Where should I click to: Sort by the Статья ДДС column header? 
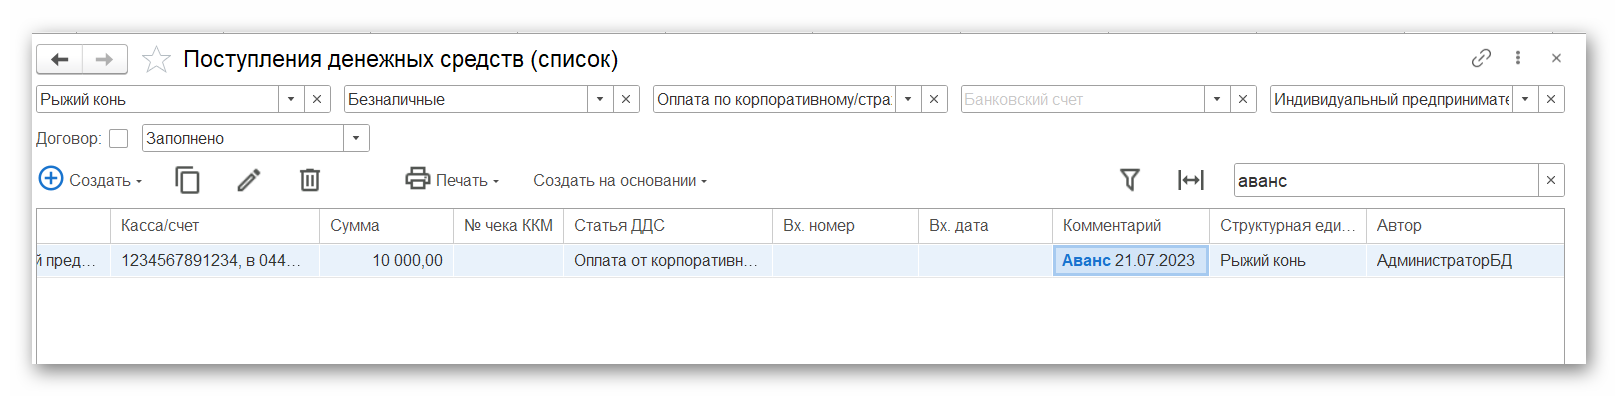pyautogui.click(x=668, y=226)
